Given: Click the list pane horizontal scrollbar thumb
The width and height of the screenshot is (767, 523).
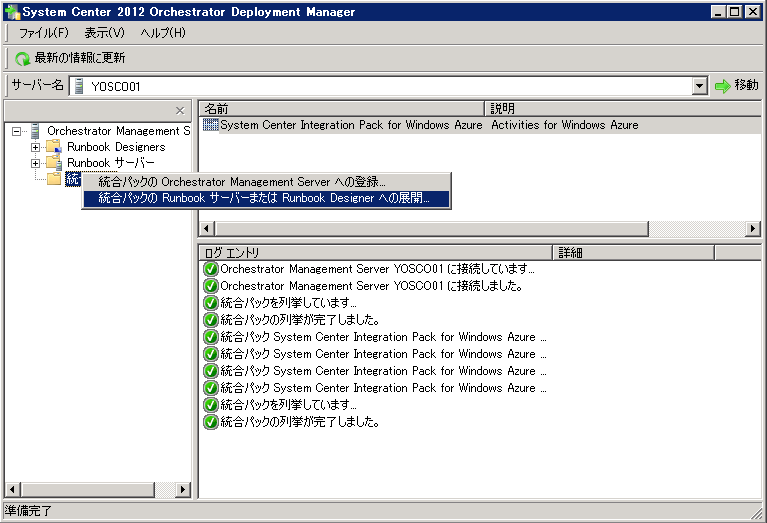Looking at the screenshot, I should pyautogui.click(x=432, y=228).
